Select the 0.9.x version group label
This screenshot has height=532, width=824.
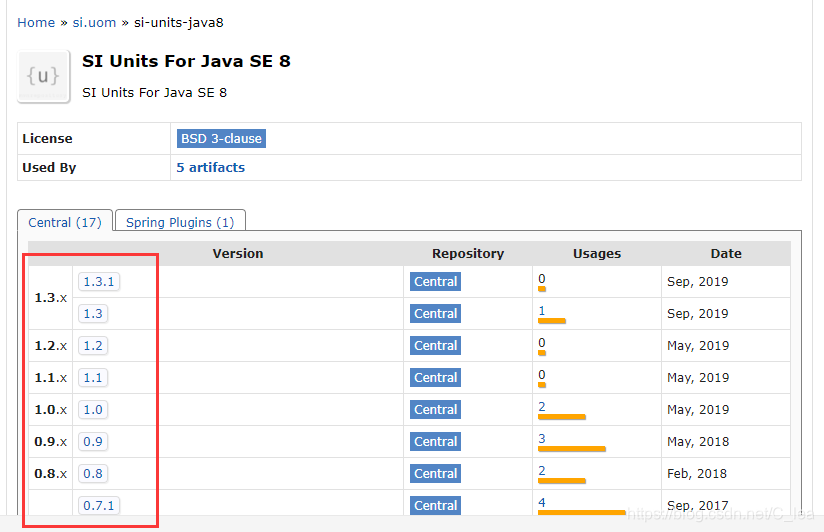point(50,442)
